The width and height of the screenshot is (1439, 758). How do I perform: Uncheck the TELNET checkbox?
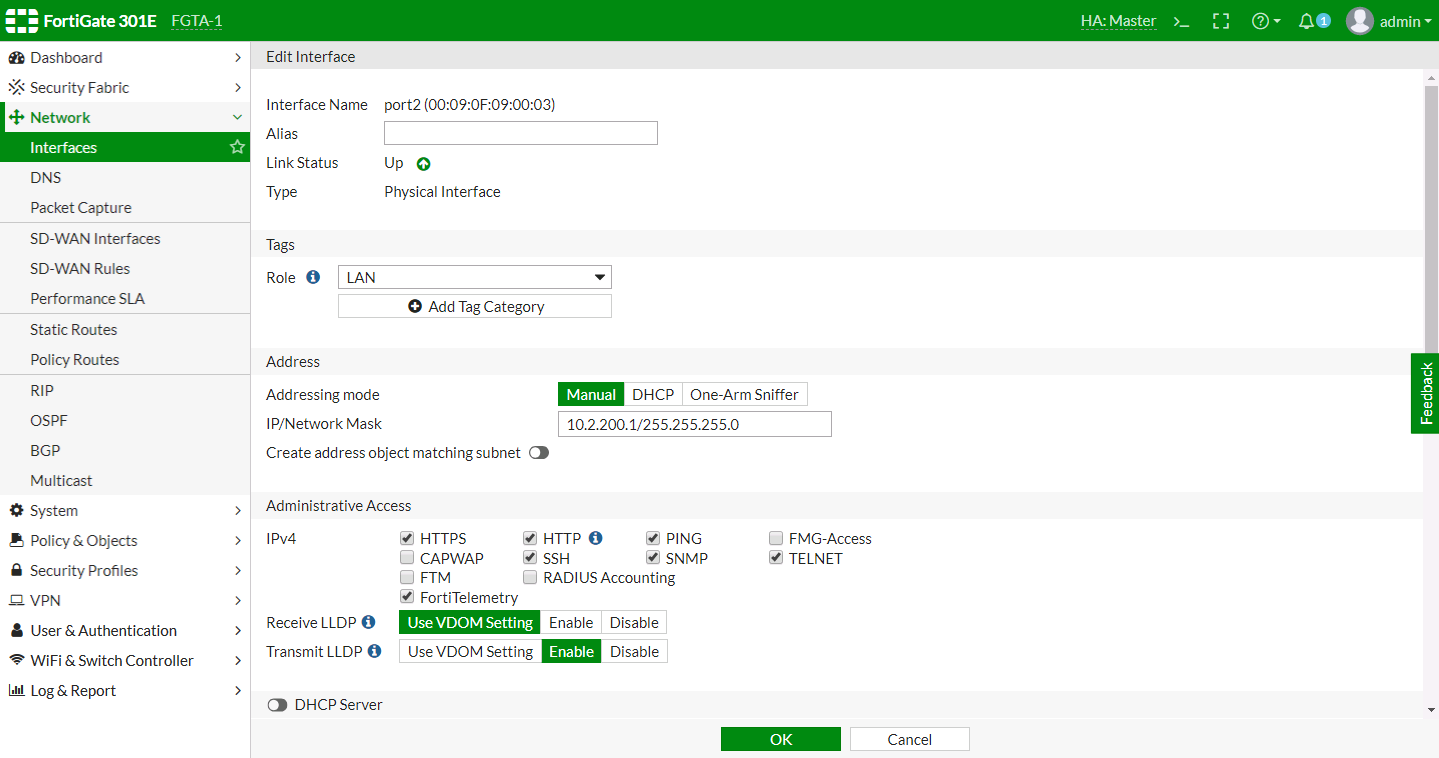coord(776,558)
